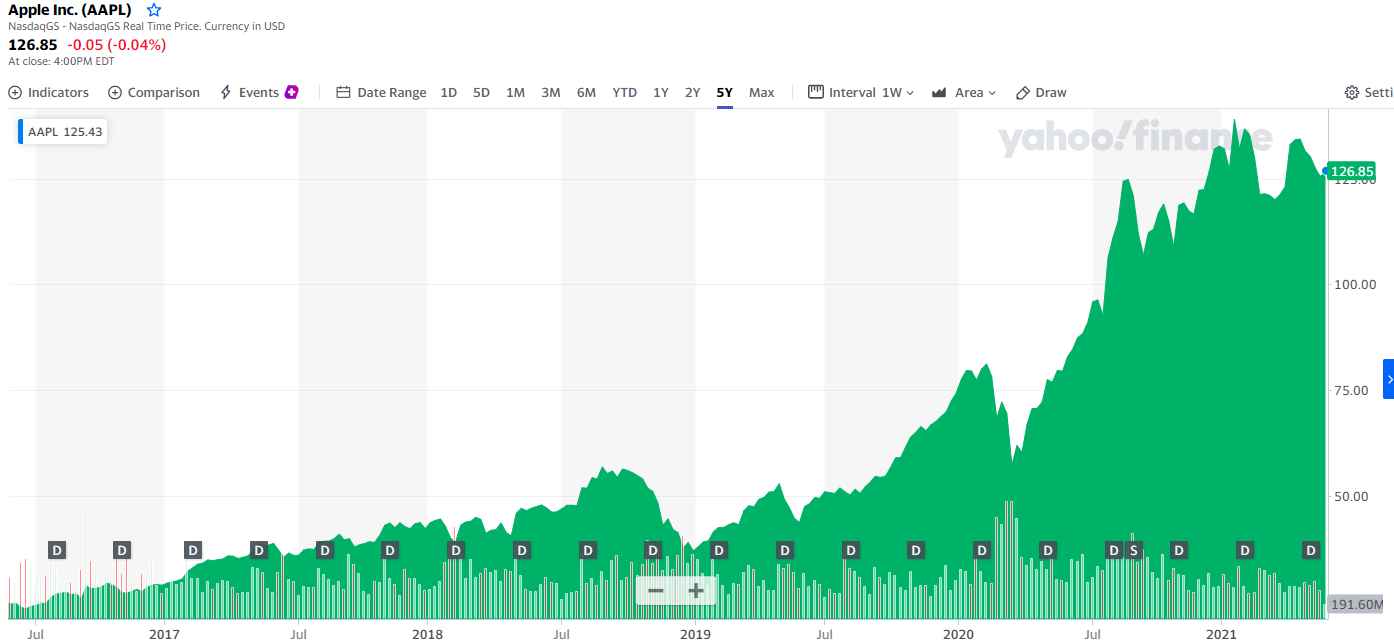Click the 2020 x-axis label
This screenshot has height=644, width=1394.
click(x=958, y=633)
